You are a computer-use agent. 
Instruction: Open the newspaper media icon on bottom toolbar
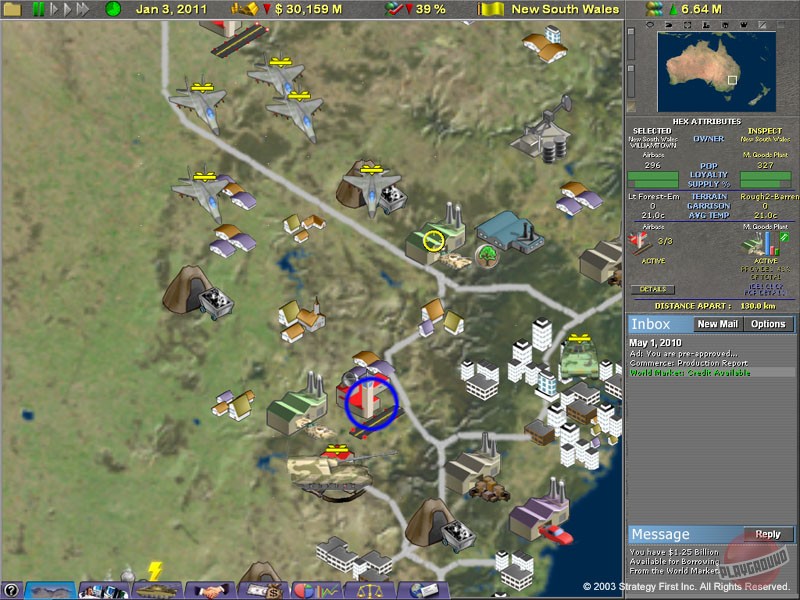[103, 587]
